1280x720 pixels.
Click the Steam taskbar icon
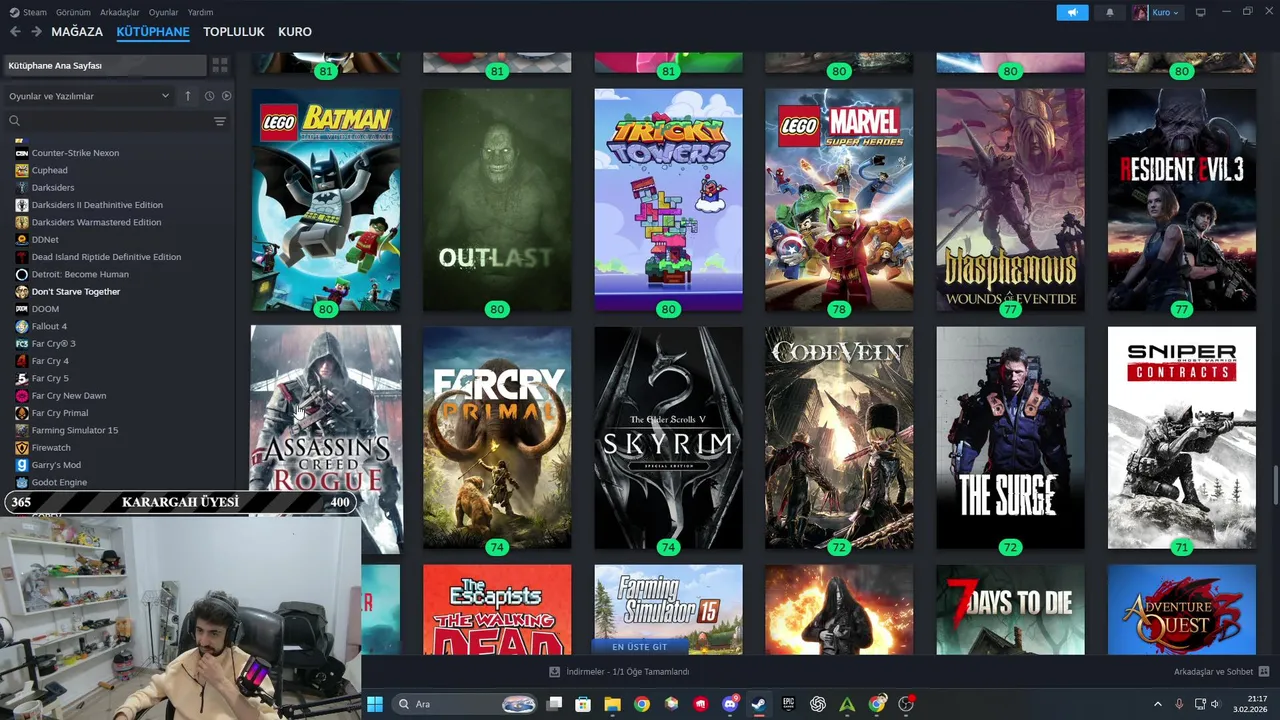(759, 704)
